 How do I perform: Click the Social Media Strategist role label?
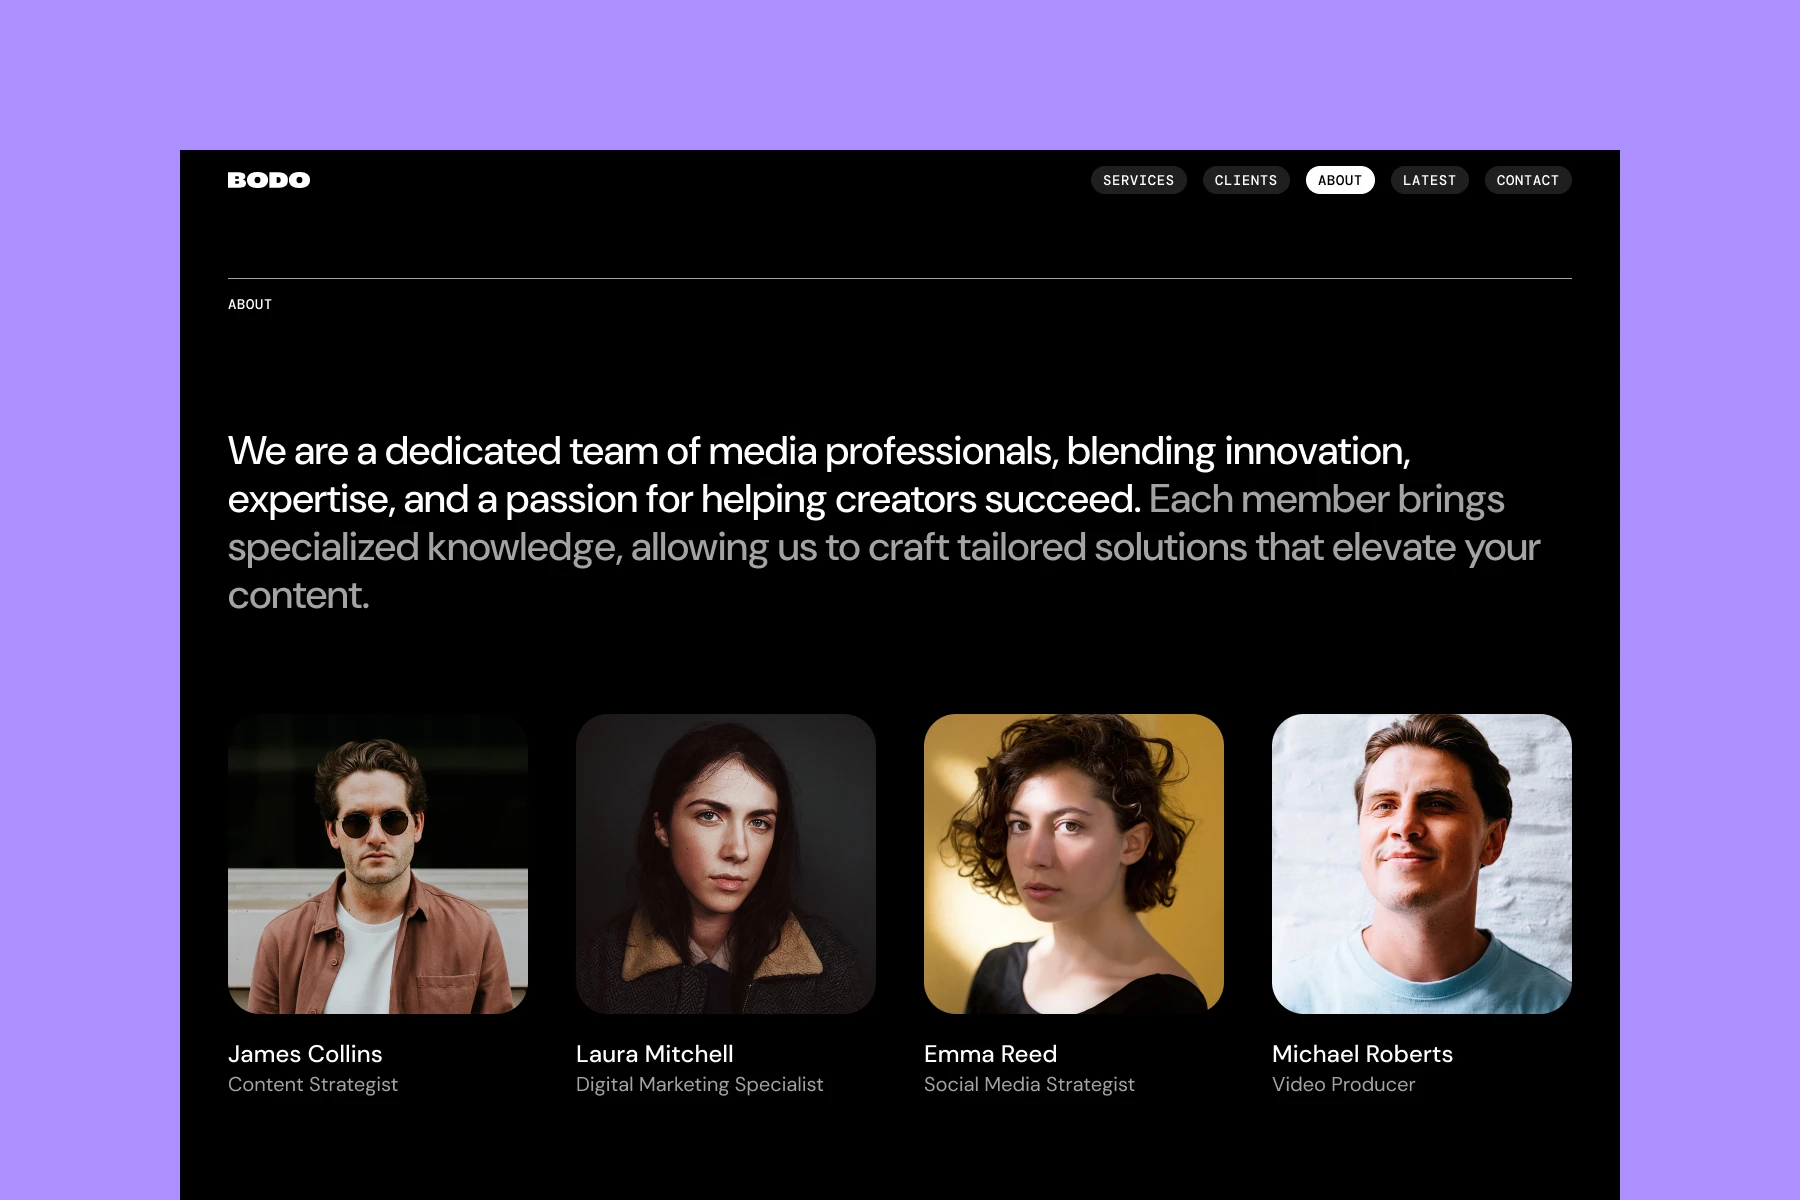pyautogui.click(x=1029, y=1084)
